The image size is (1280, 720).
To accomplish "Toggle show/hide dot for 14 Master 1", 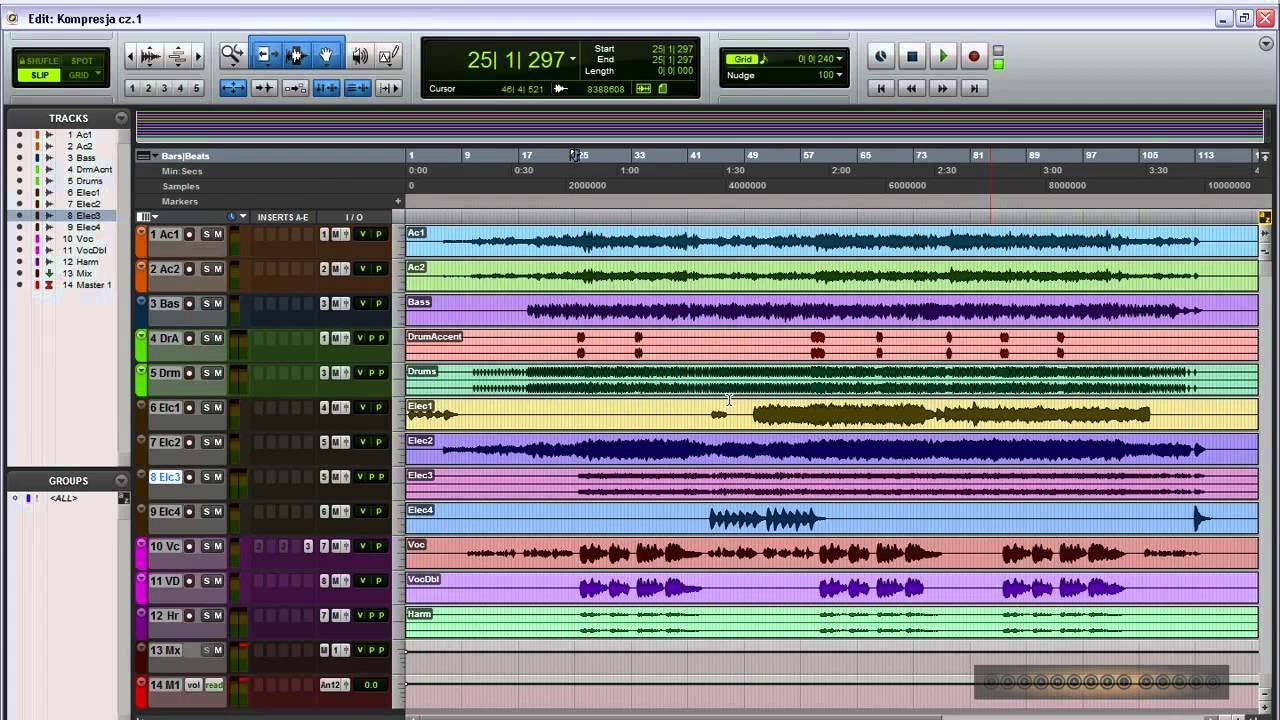I will coord(19,285).
